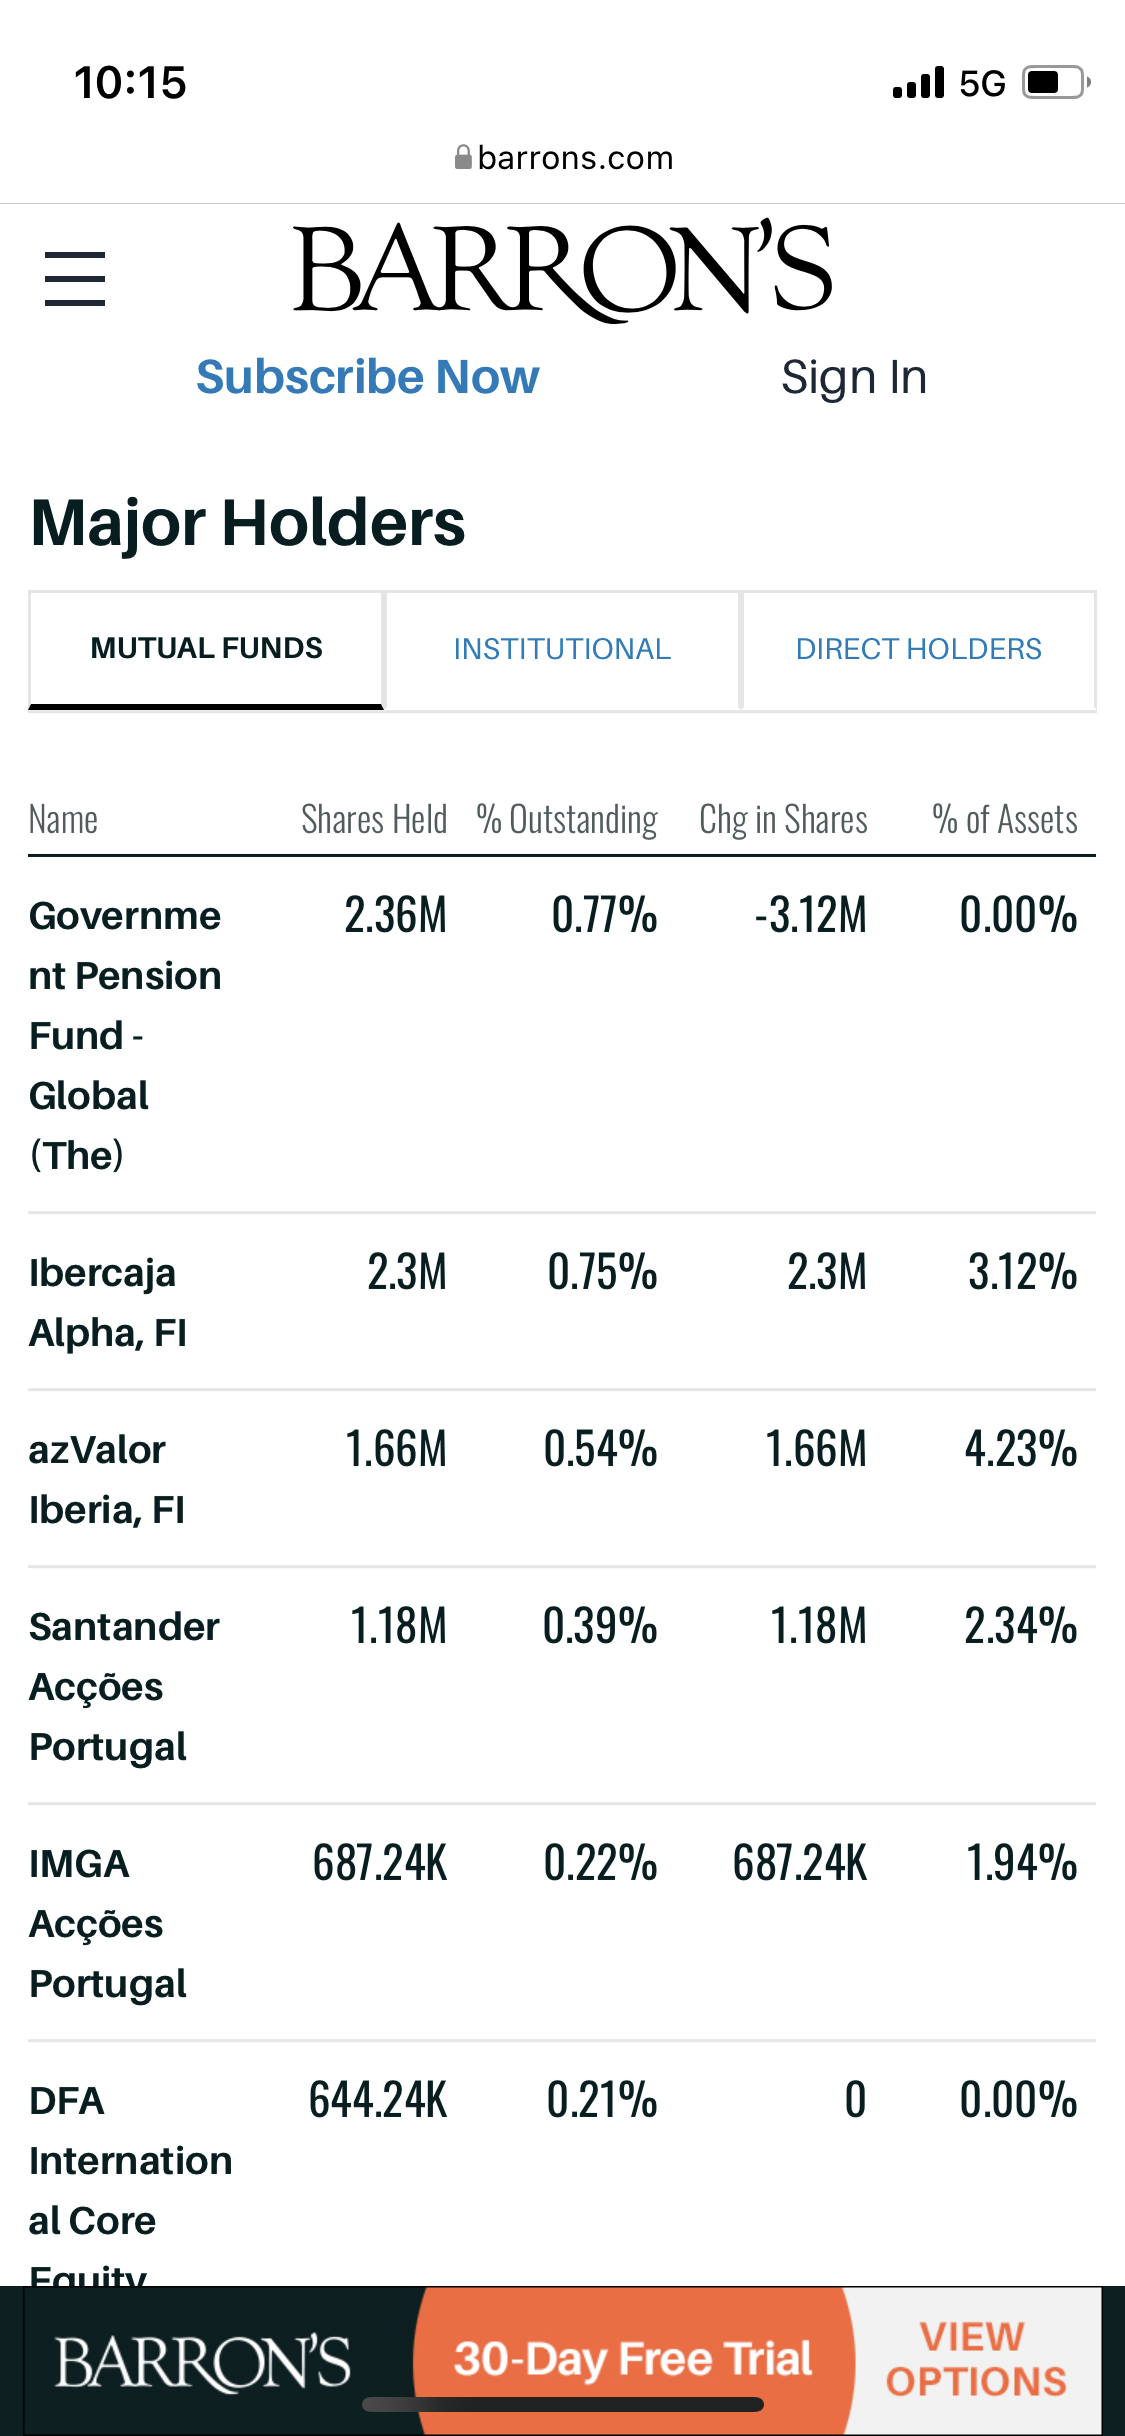Tap the Chg in Shares column header
1125x2436 pixels.
click(783, 820)
